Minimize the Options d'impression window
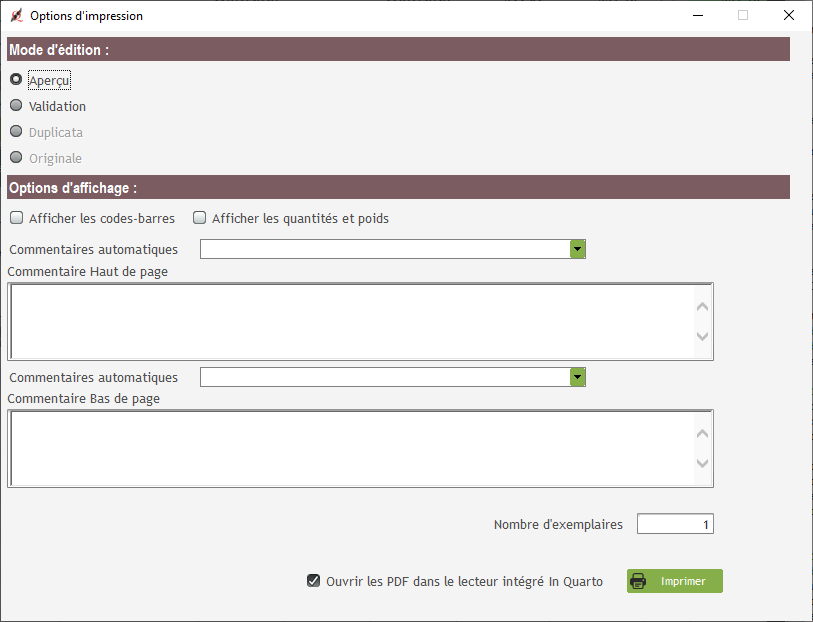This screenshot has width=813, height=622. 697,16
